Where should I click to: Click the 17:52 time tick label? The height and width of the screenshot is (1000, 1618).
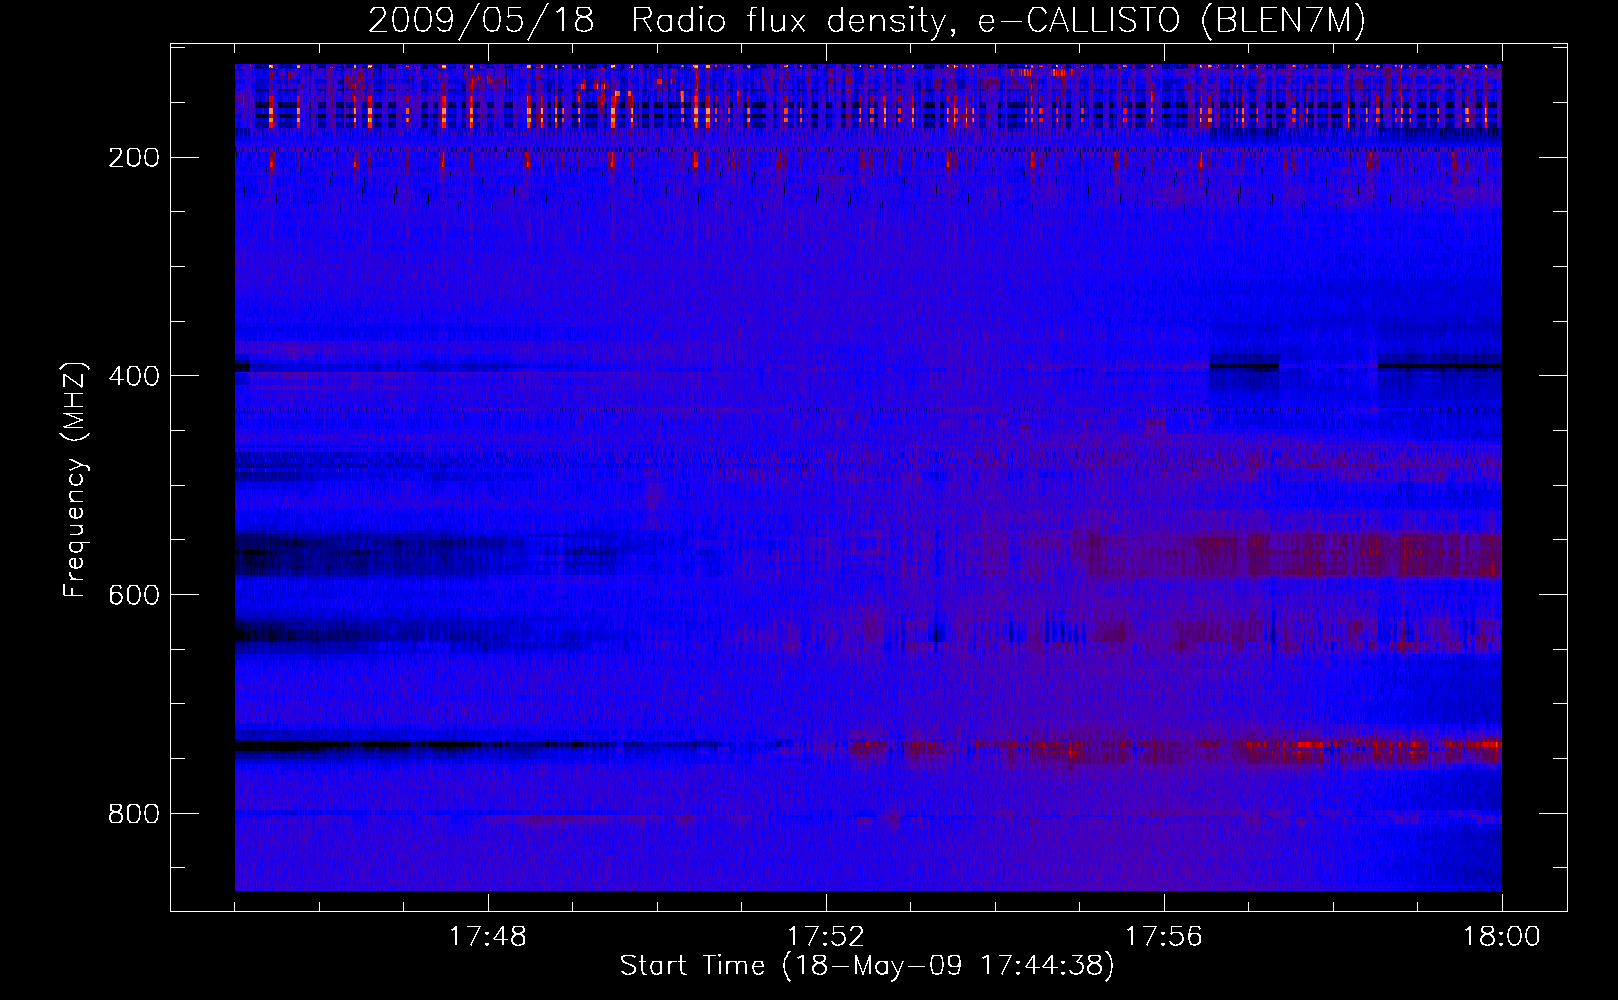point(826,937)
